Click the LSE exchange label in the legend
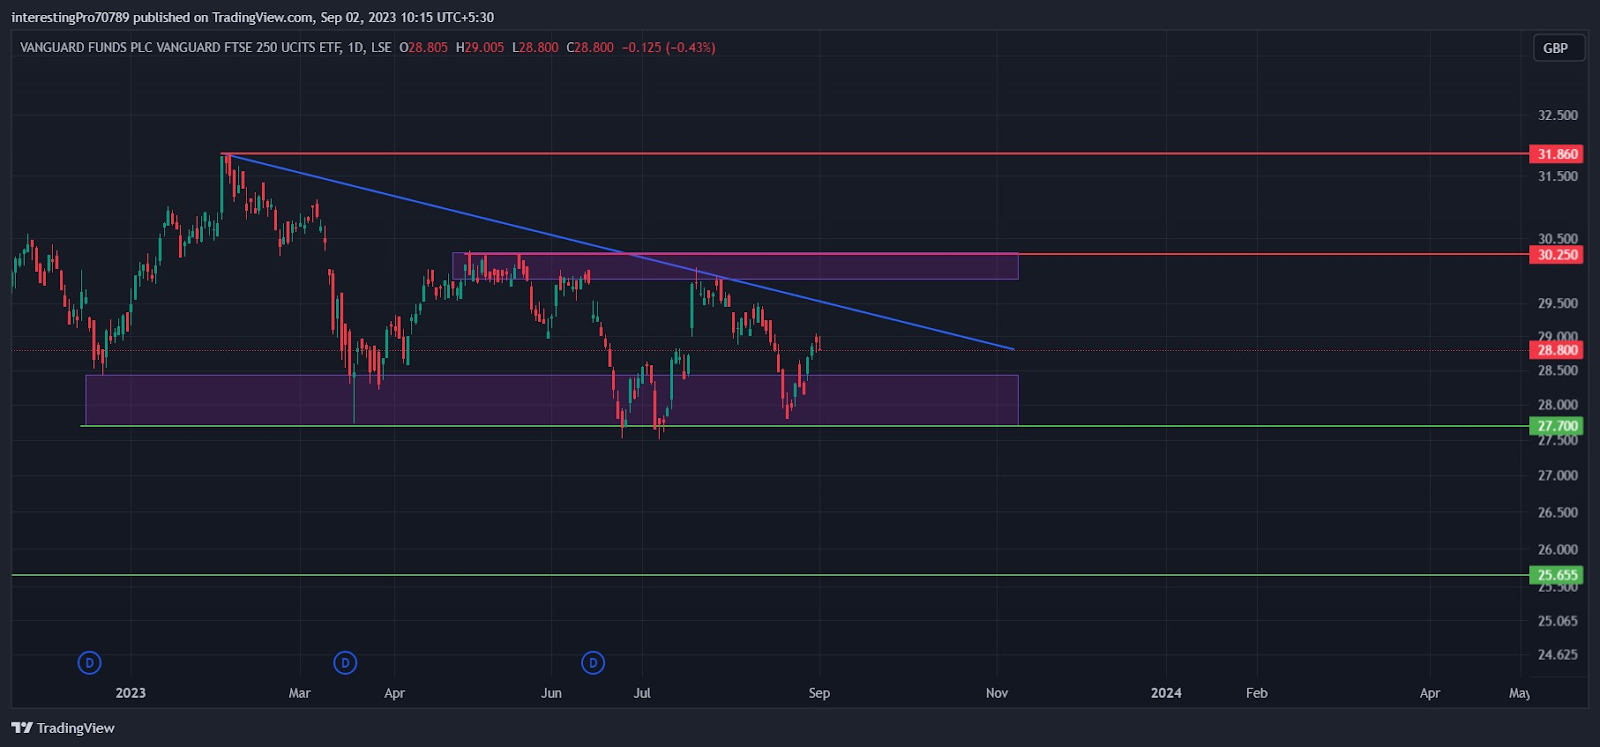Screen dimensions: 1600x747 click(381, 47)
